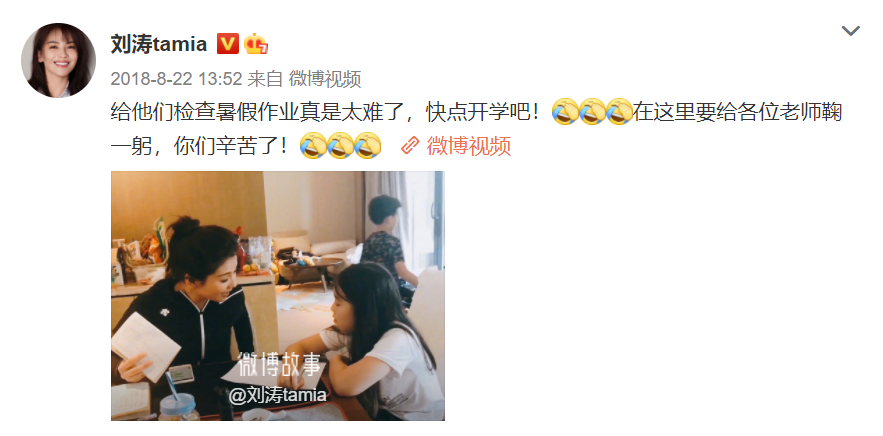Click first laughing emoji after 快点开学吧
The image size is (883, 436).
[x=565, y=112]
